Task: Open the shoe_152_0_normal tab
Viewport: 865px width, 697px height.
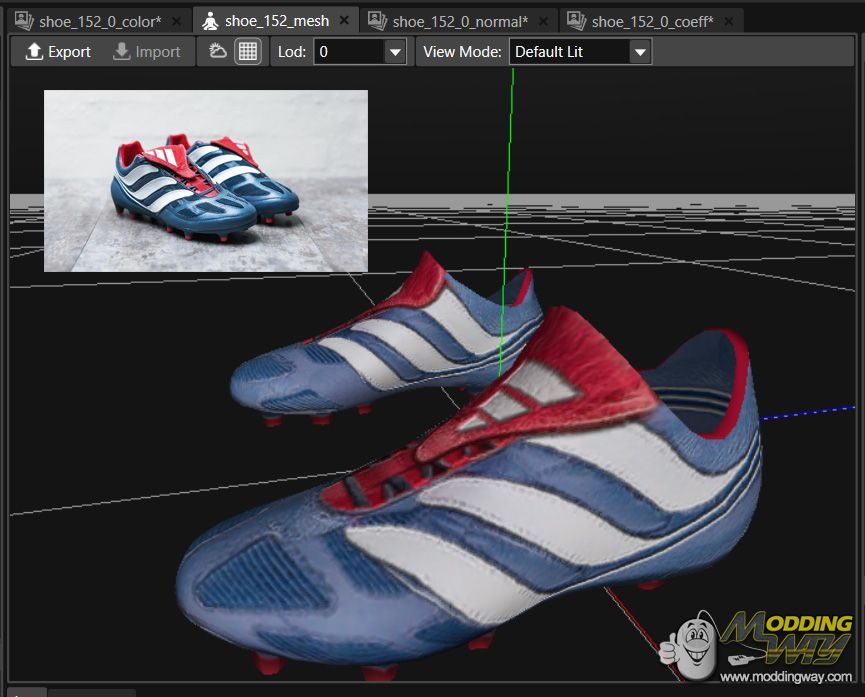Action: tap(459, 21)
